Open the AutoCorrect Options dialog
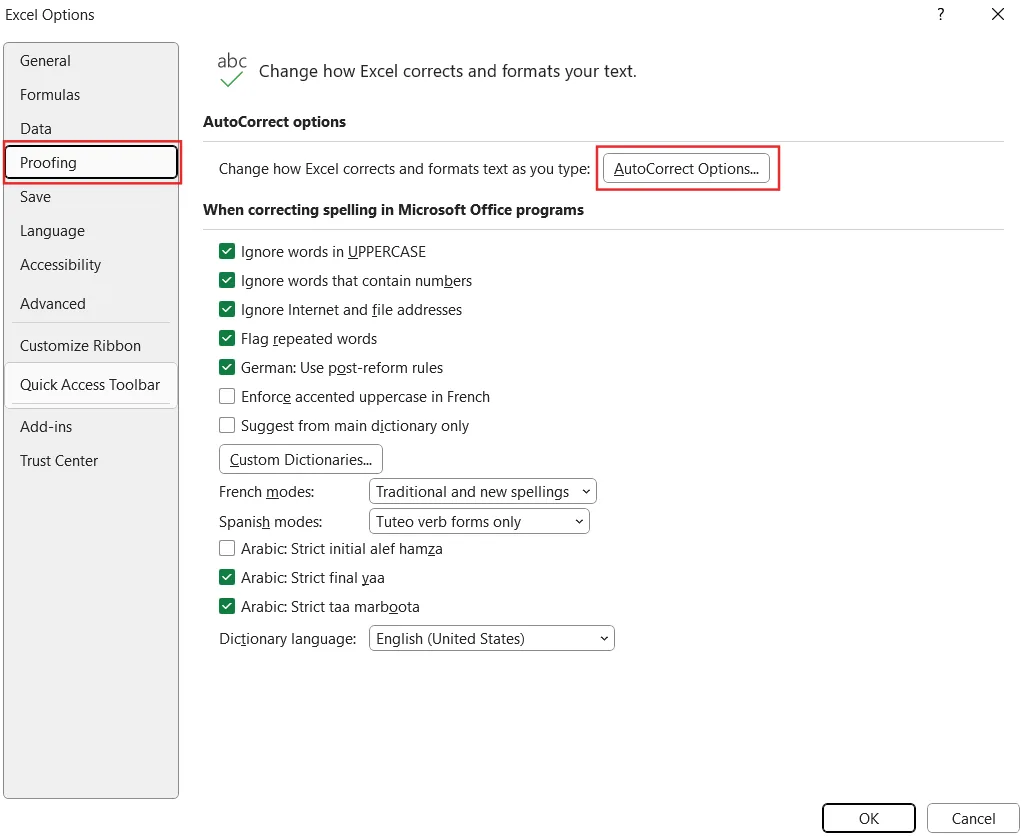The image size is (1022, 837). click(x=686, y=169)
